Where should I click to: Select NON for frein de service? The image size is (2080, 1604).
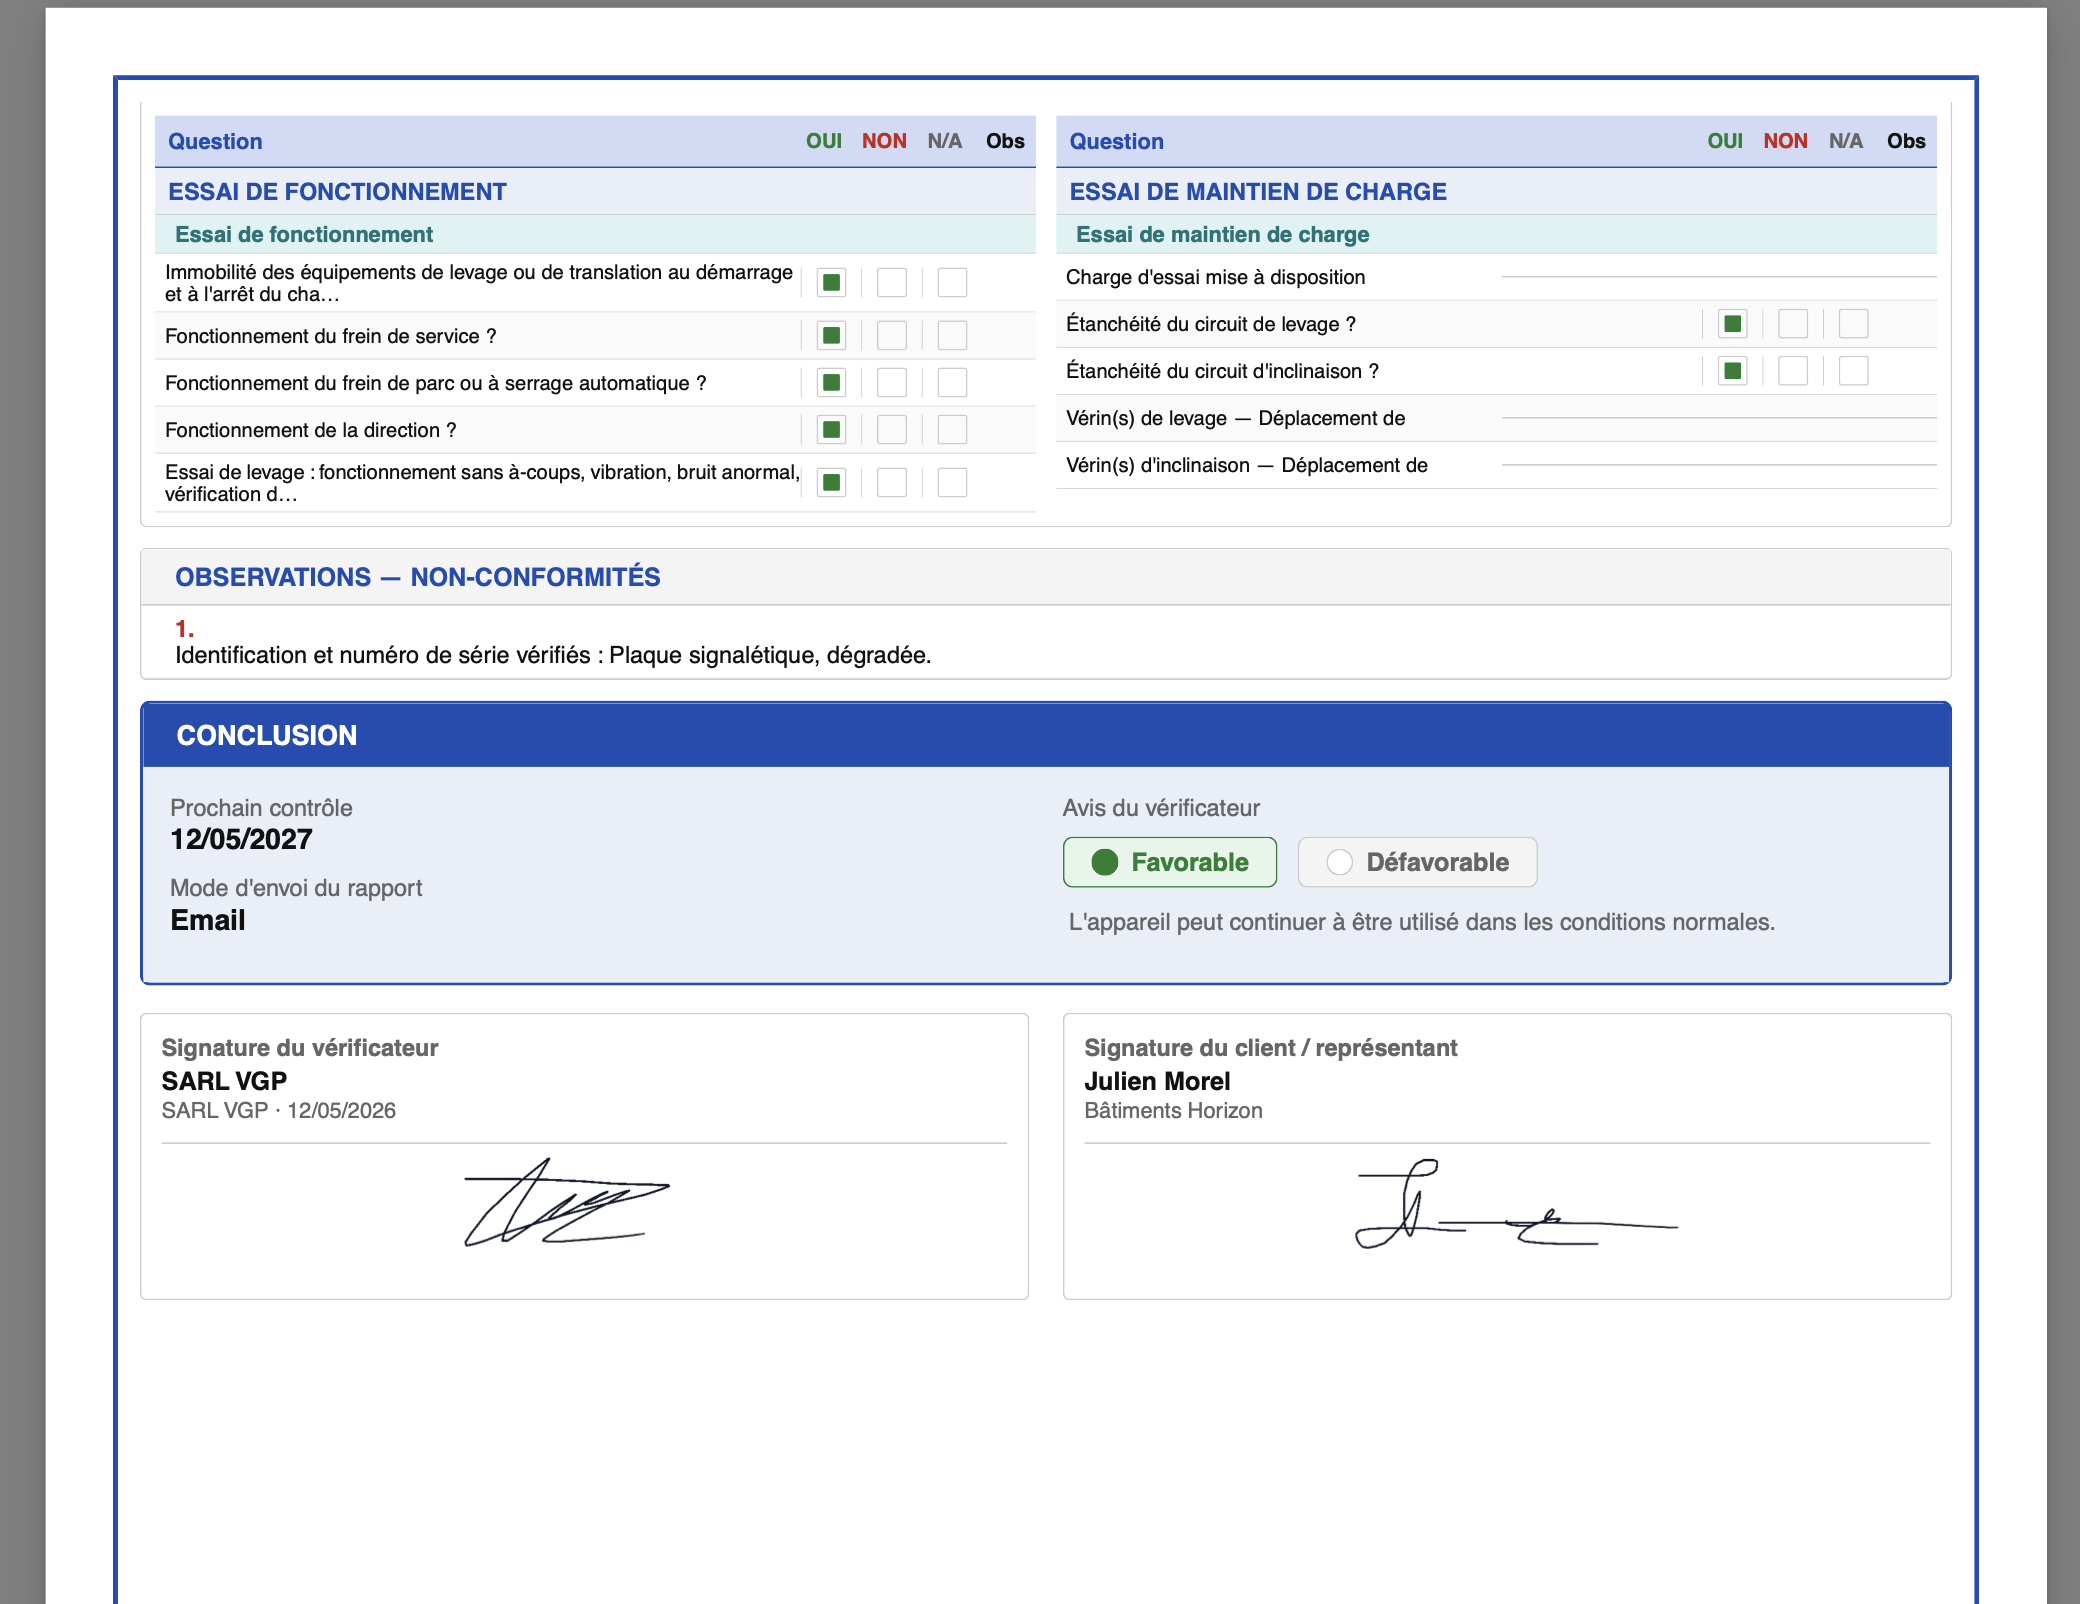tap(892, 335)
